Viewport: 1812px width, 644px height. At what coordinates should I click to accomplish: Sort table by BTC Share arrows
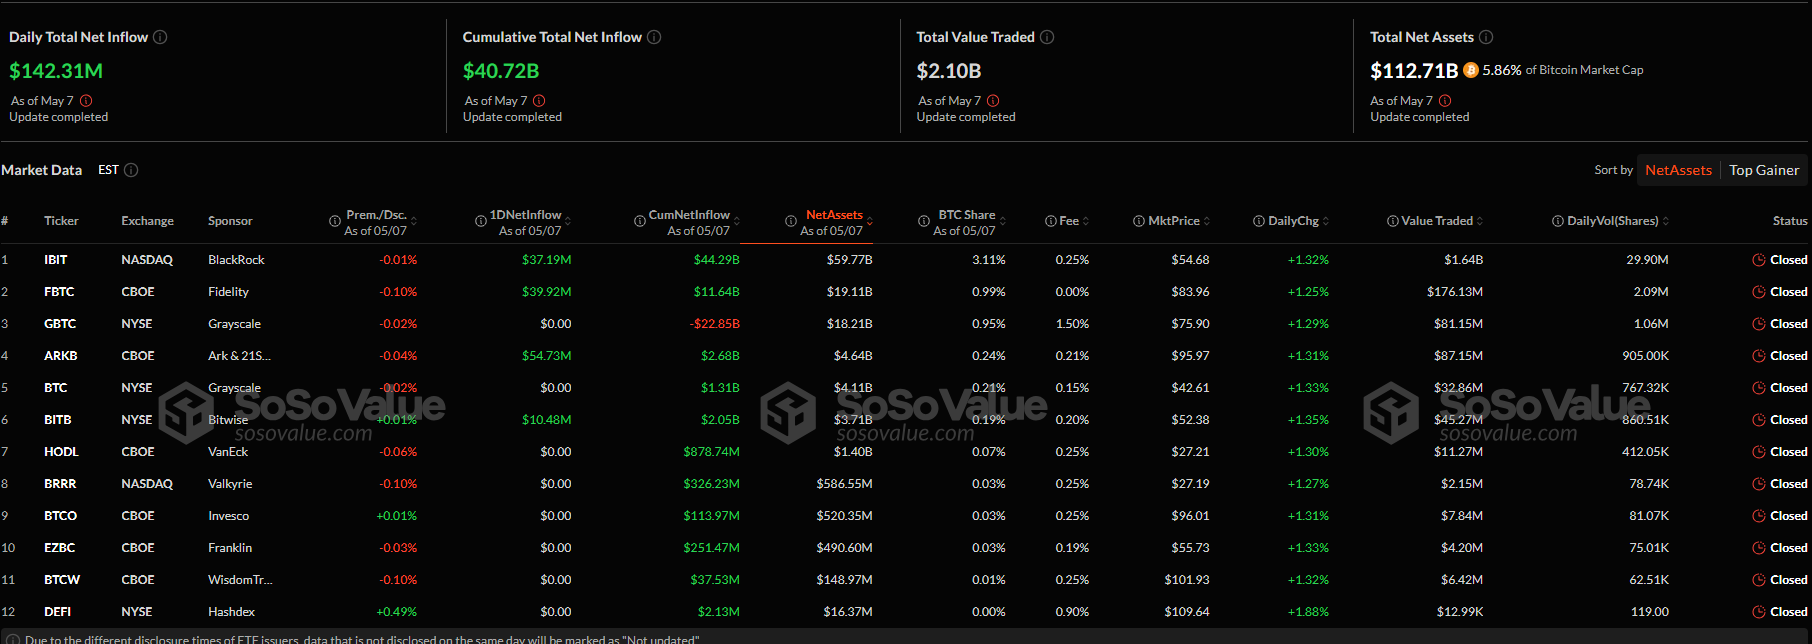(x=1003, y=221)
